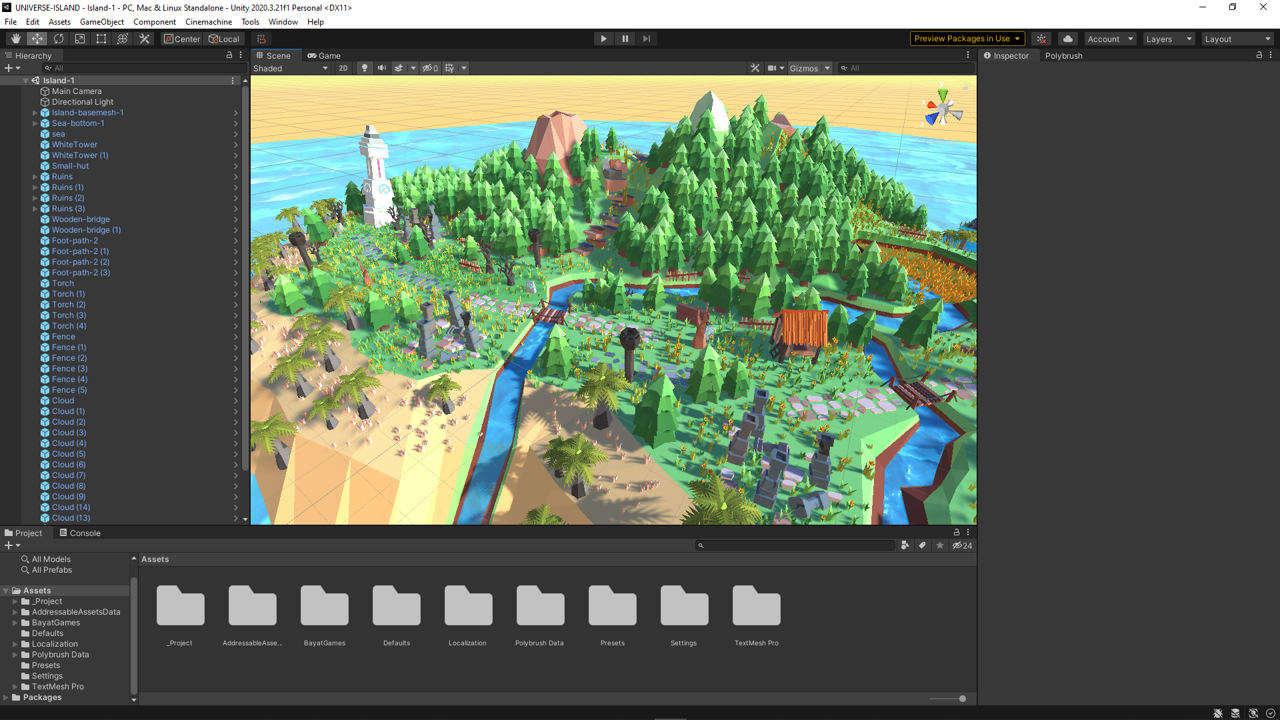Switch the pivot toggle from Center
The height and width of the screenshot is (720, 1280).
182,38
